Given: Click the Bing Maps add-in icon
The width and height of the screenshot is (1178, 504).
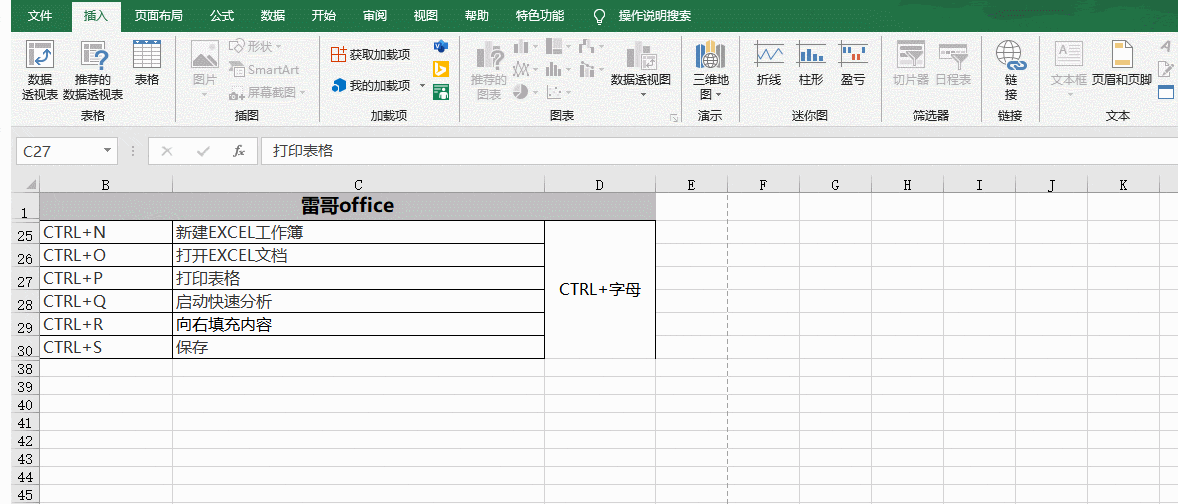Looking at the screenshot, I should click(x=441, y=69).
